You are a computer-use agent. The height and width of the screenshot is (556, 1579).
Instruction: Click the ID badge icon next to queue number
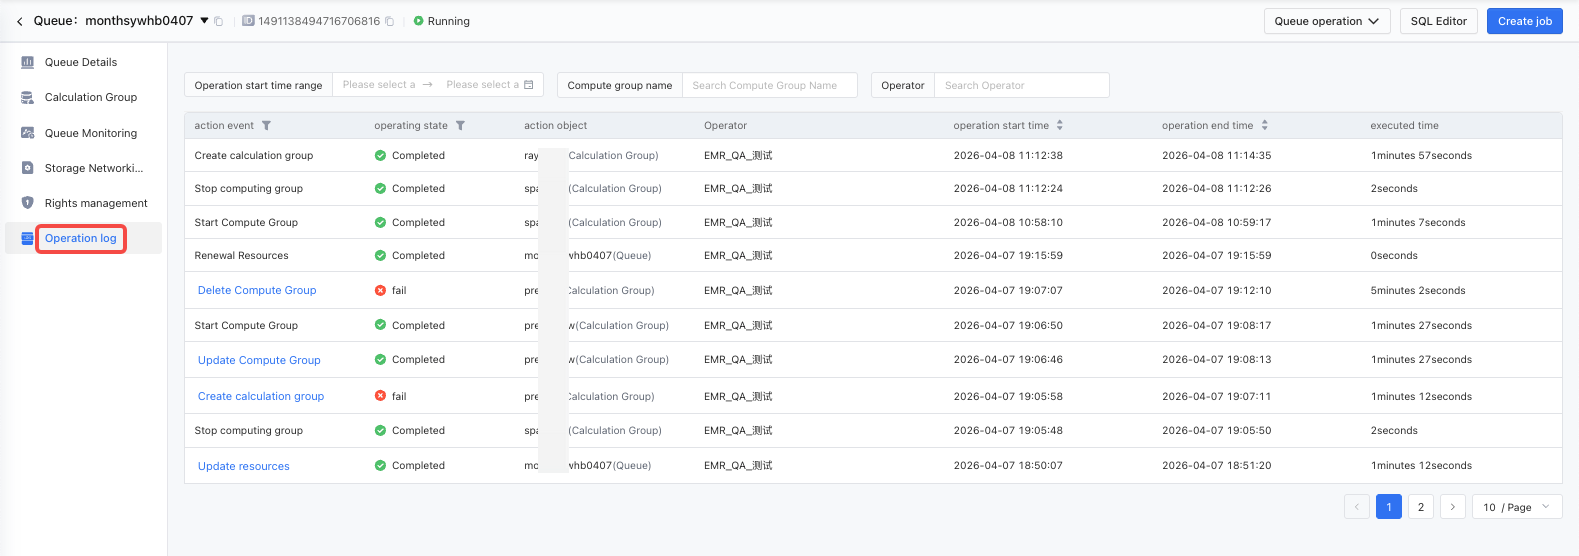[x=248, y=21]
